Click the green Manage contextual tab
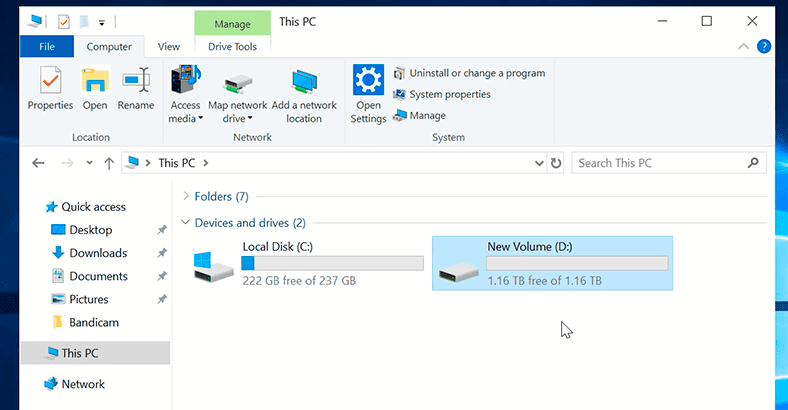This screenshot has height=410, width=788. (232, 24)
